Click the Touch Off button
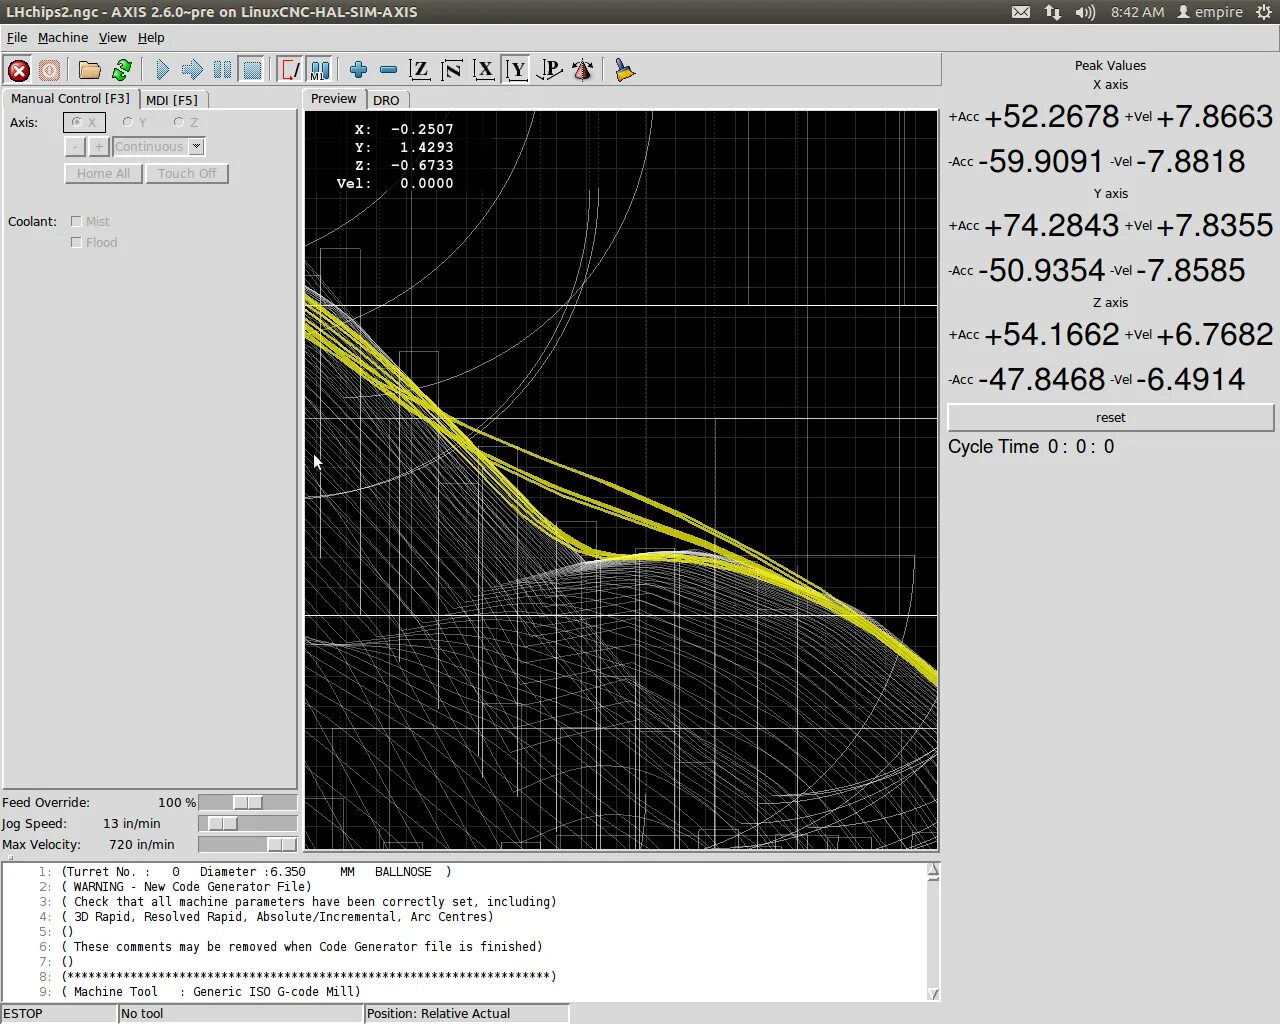The image size is (1280, 1024). pyautogui.click(x=187, y=173)
